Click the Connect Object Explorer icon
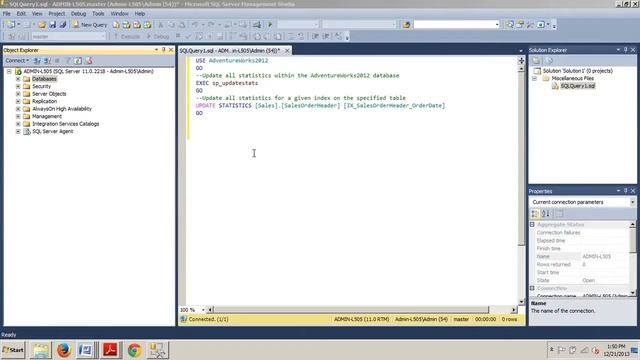The width and height of the screenshot is (640, 360). pos(37,61)
